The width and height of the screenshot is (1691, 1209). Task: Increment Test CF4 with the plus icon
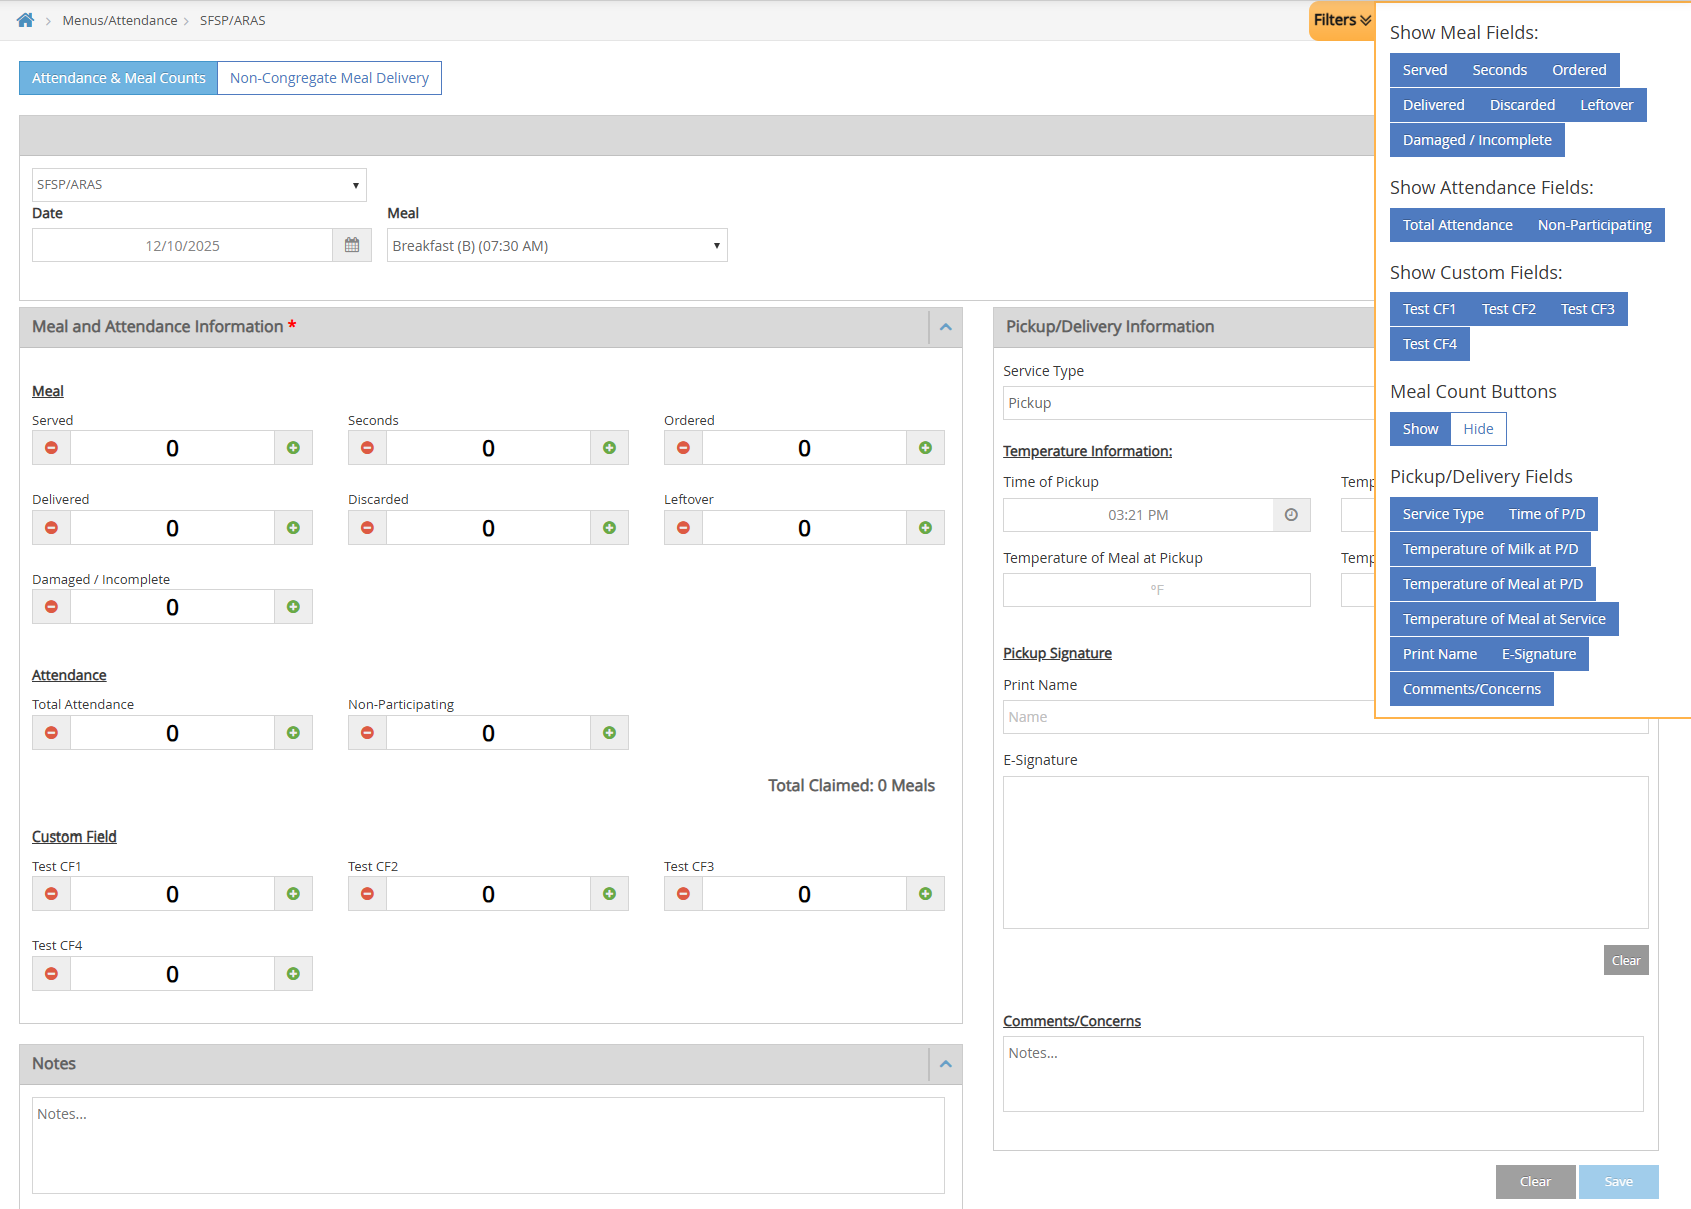coord(292,973)
